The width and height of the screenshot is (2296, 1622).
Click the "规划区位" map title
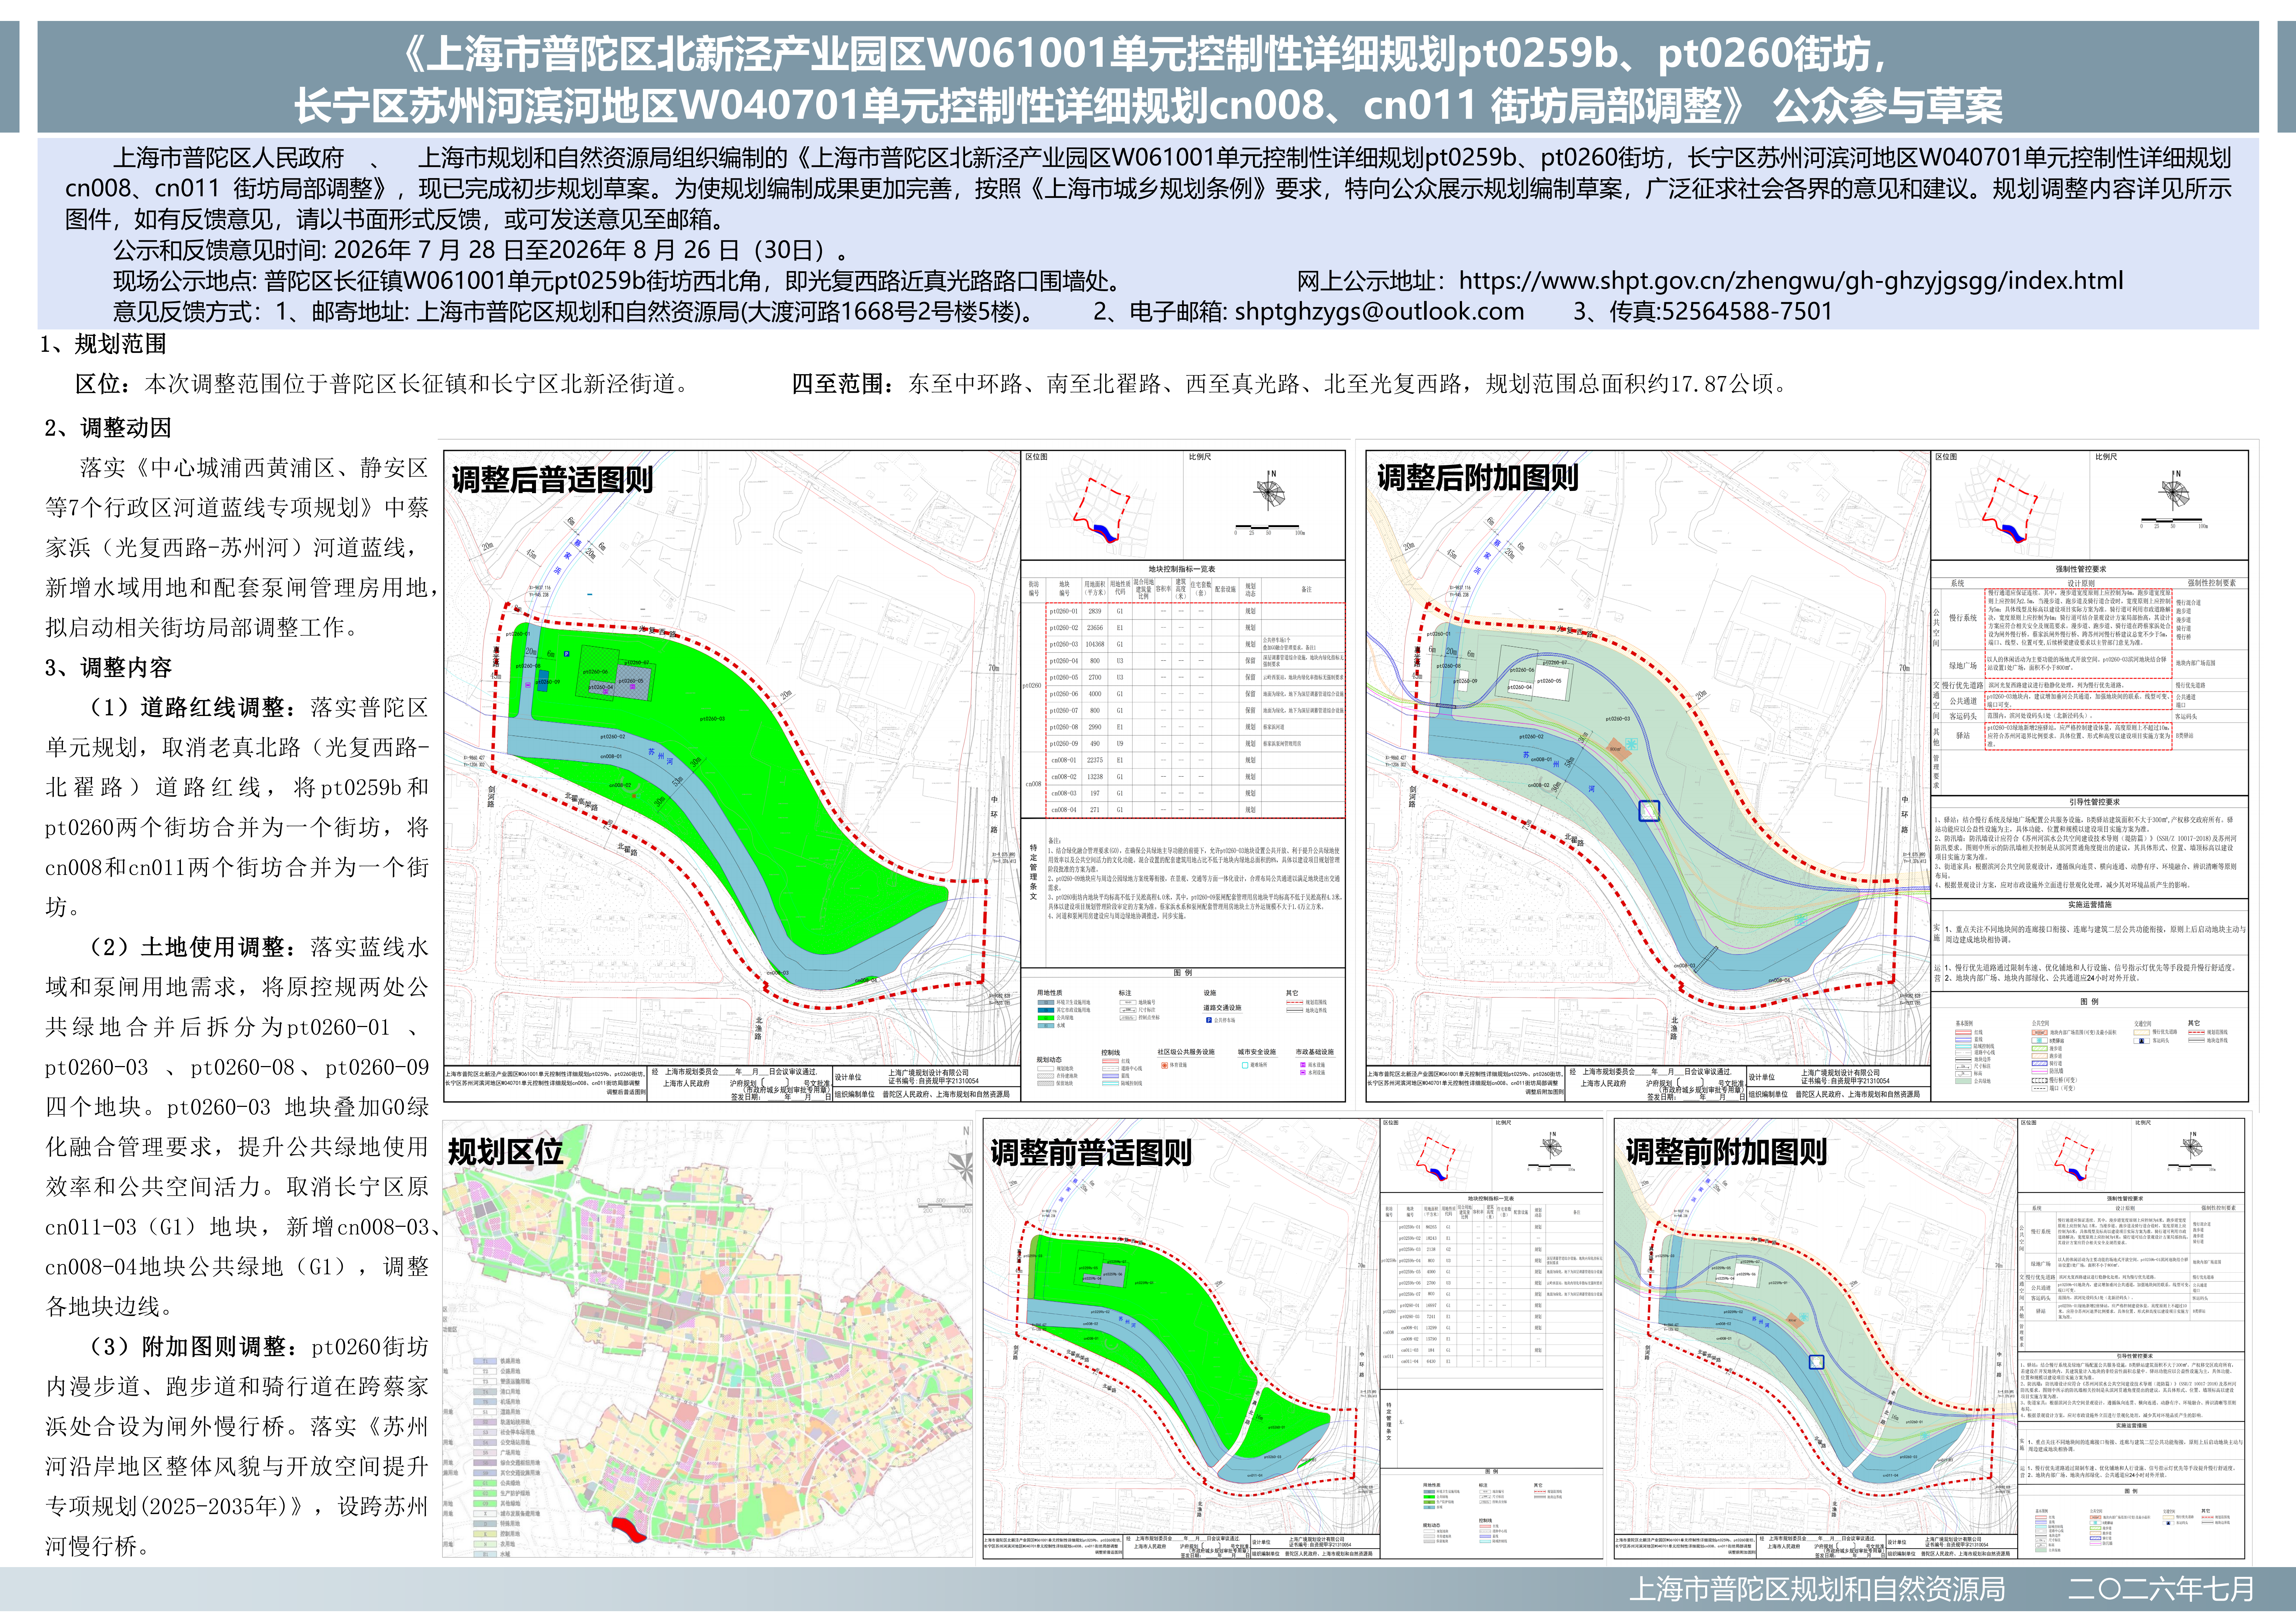(506, 1152)
